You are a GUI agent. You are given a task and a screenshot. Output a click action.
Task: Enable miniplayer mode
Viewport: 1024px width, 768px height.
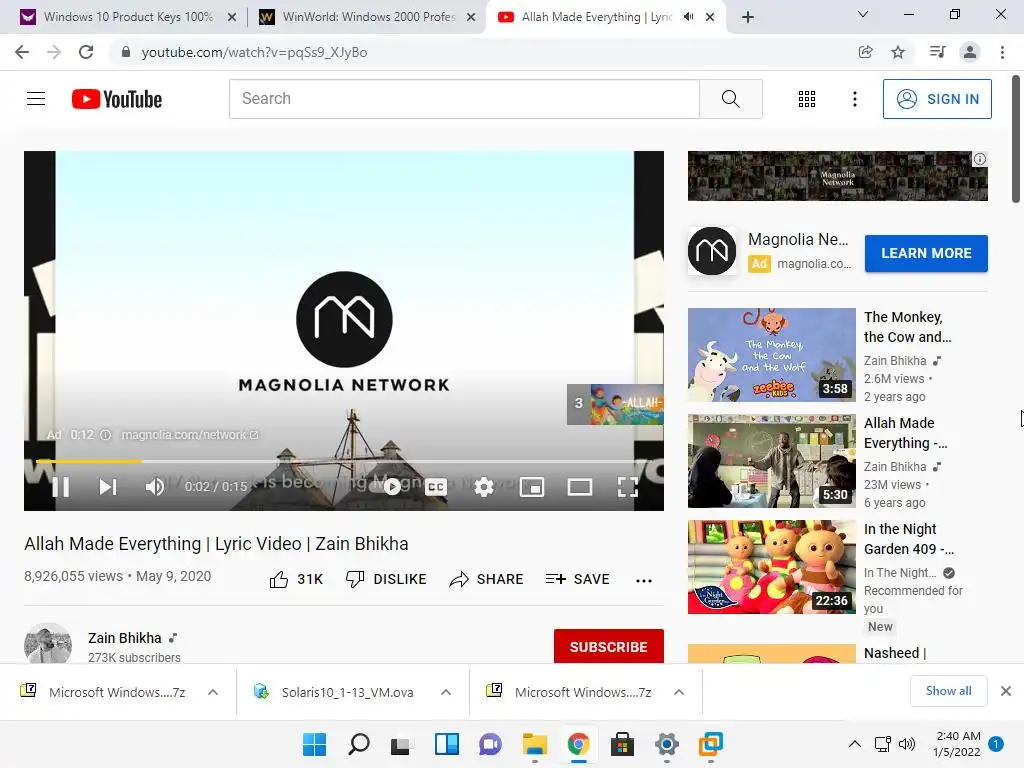532,487
